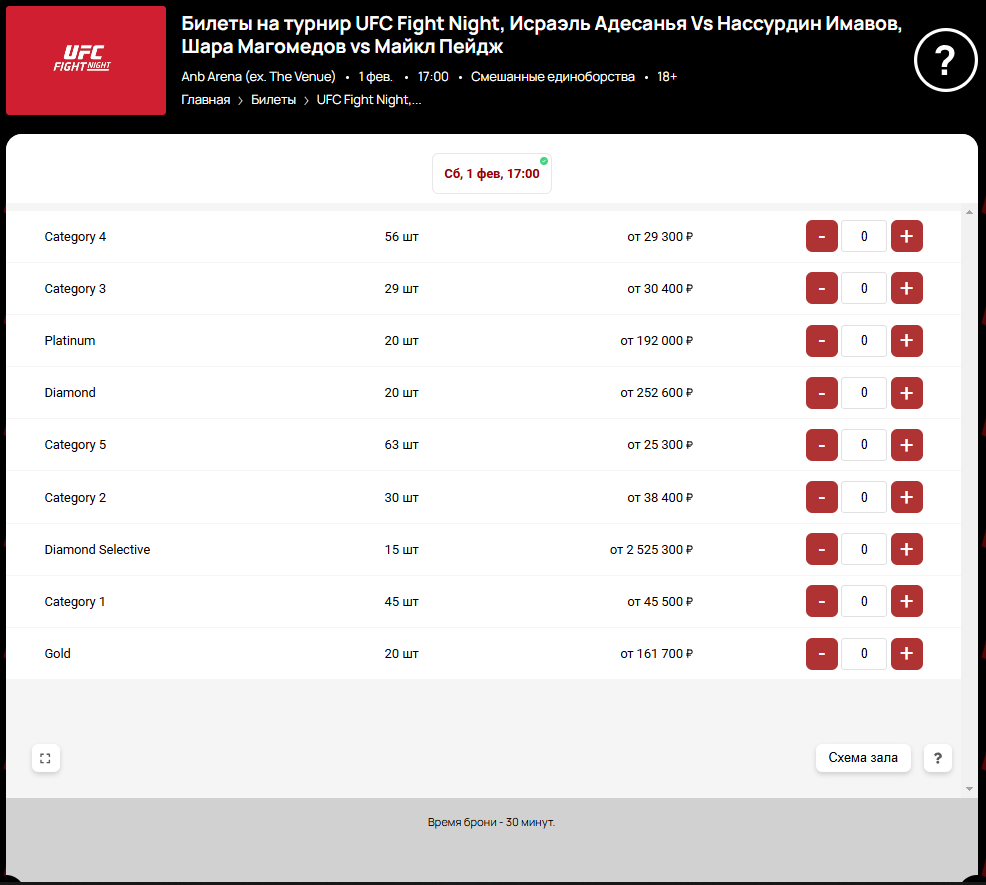The height and width of the screenshot is (885, 986).
Task: Remove one Gold ticket
Action: [821, 654]
